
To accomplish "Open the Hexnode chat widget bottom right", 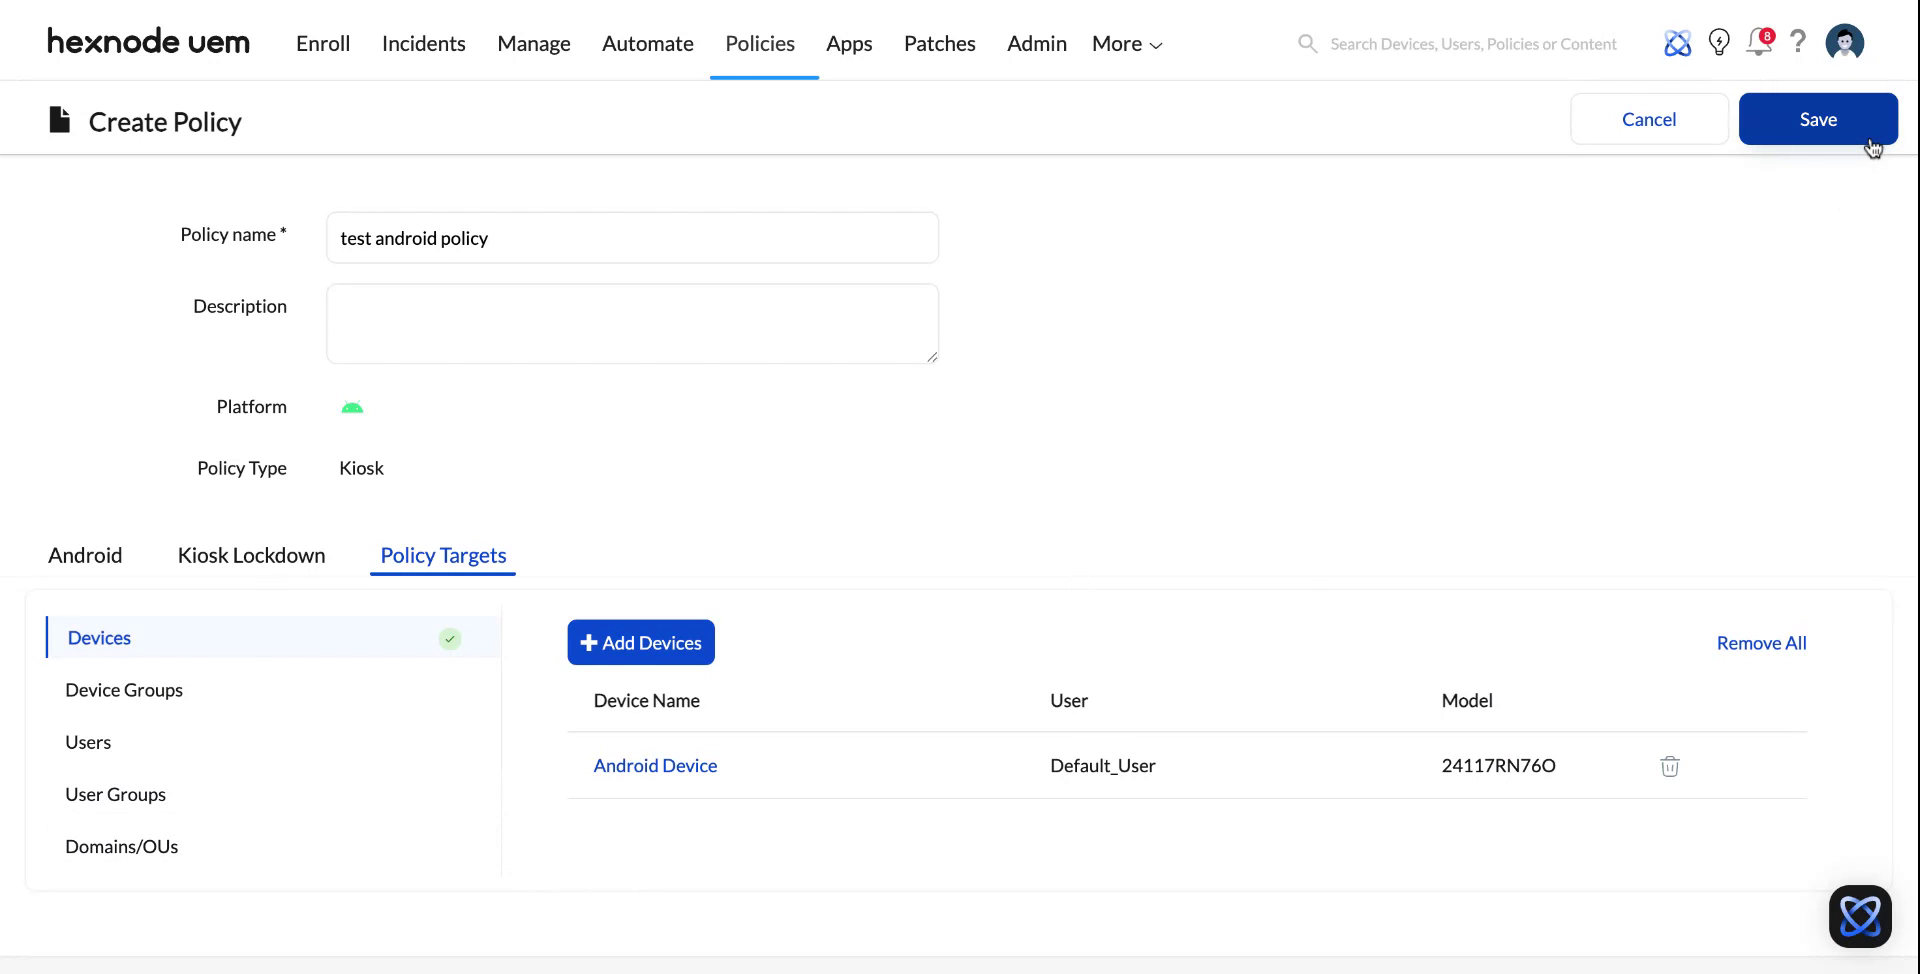I will 1859,915.
